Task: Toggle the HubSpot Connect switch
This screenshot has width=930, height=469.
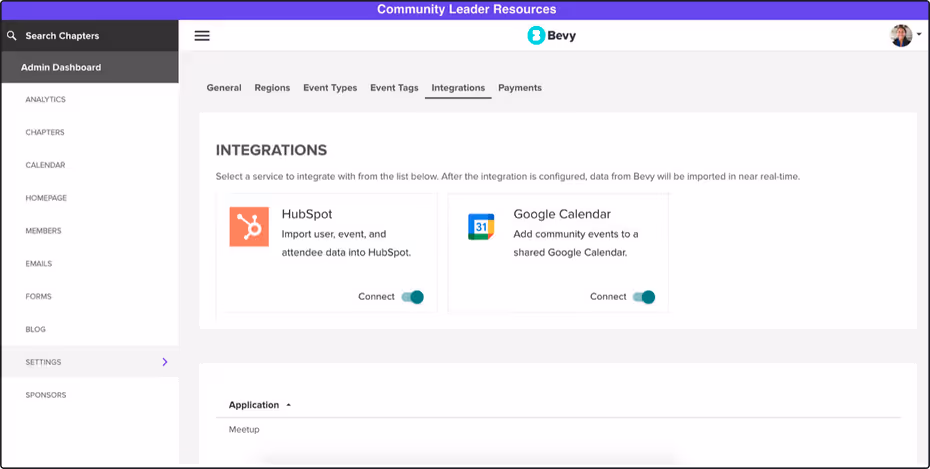Action: (413, 296)
